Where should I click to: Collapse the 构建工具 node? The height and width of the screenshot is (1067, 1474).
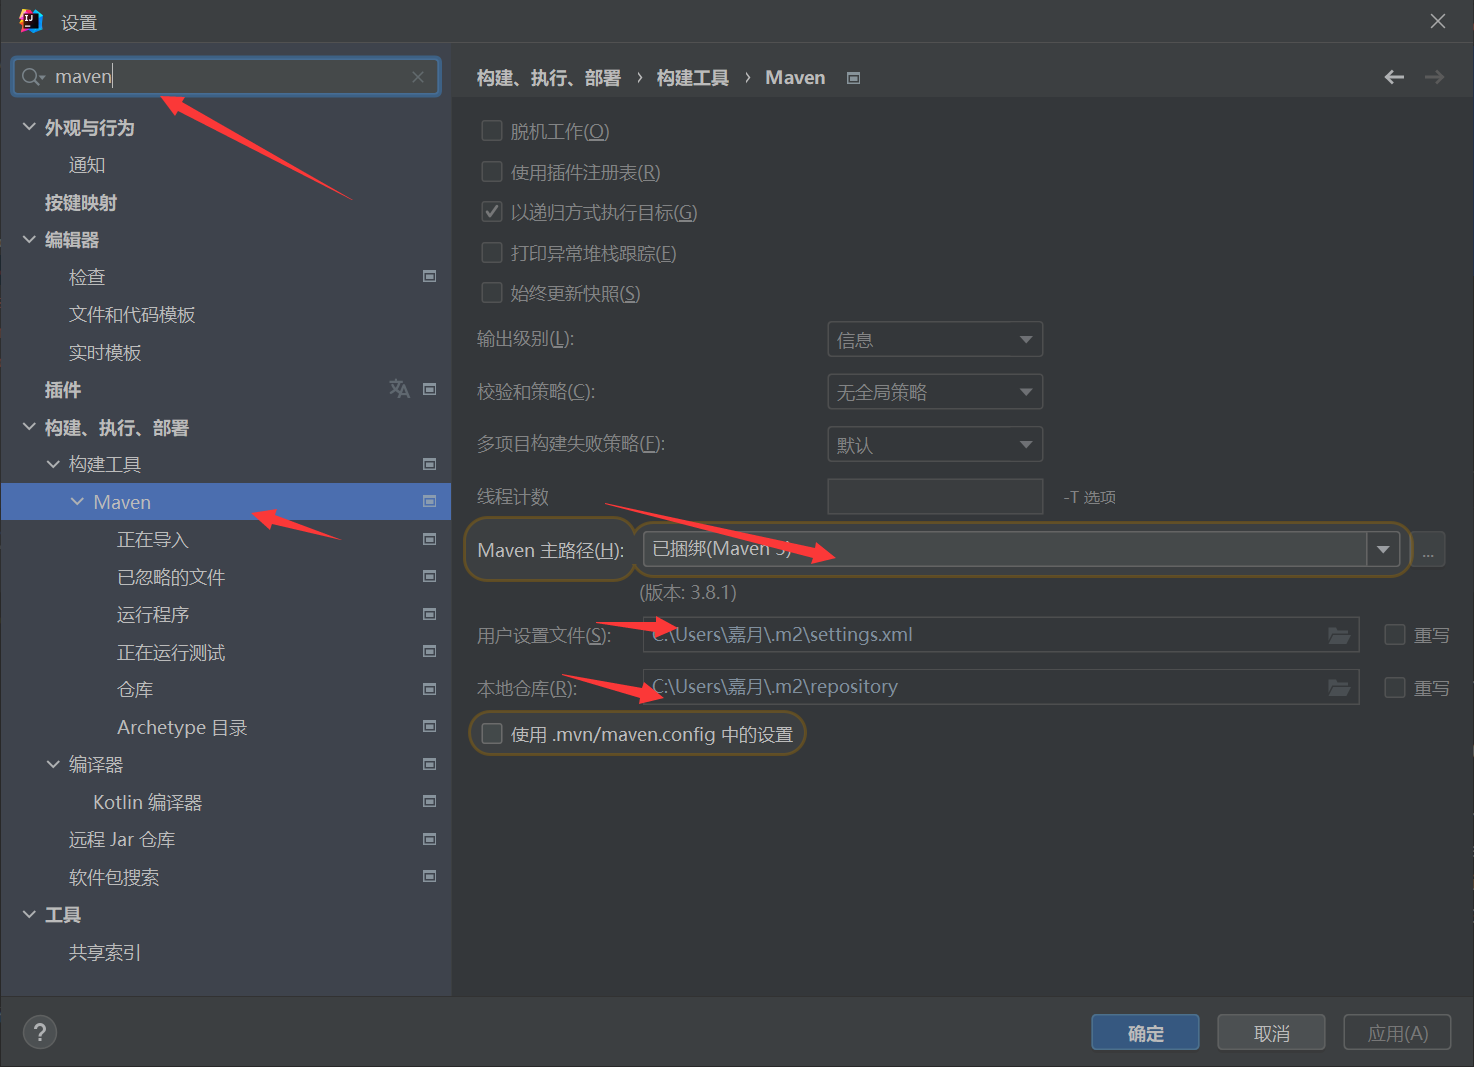pos(53,464)
